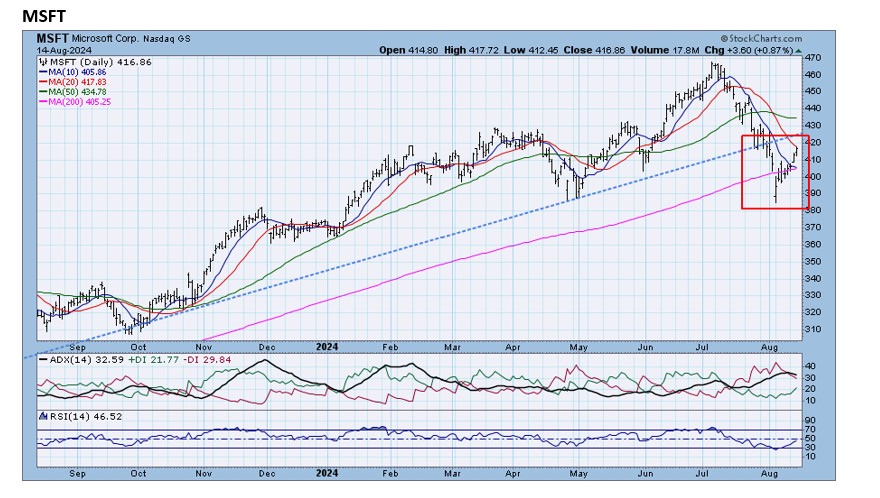Click the green up-arrow beside Chg value

coord(798,51)
